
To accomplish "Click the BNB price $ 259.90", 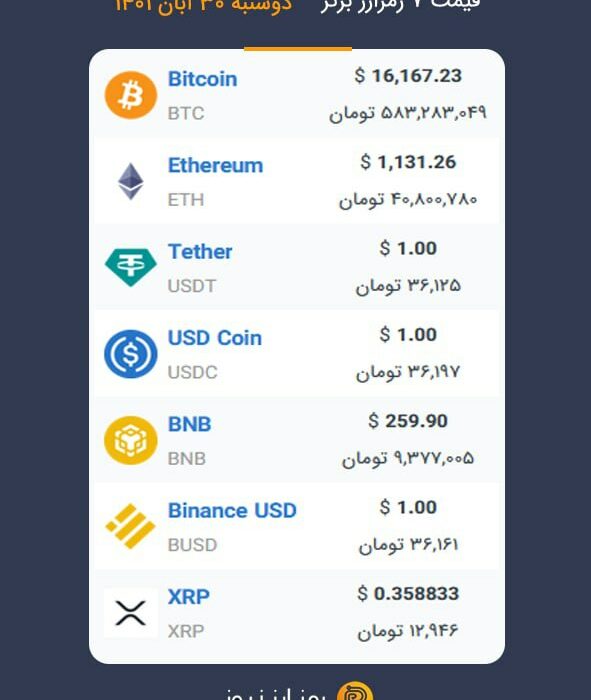I will pyautogui.click(x=408, y=421).
